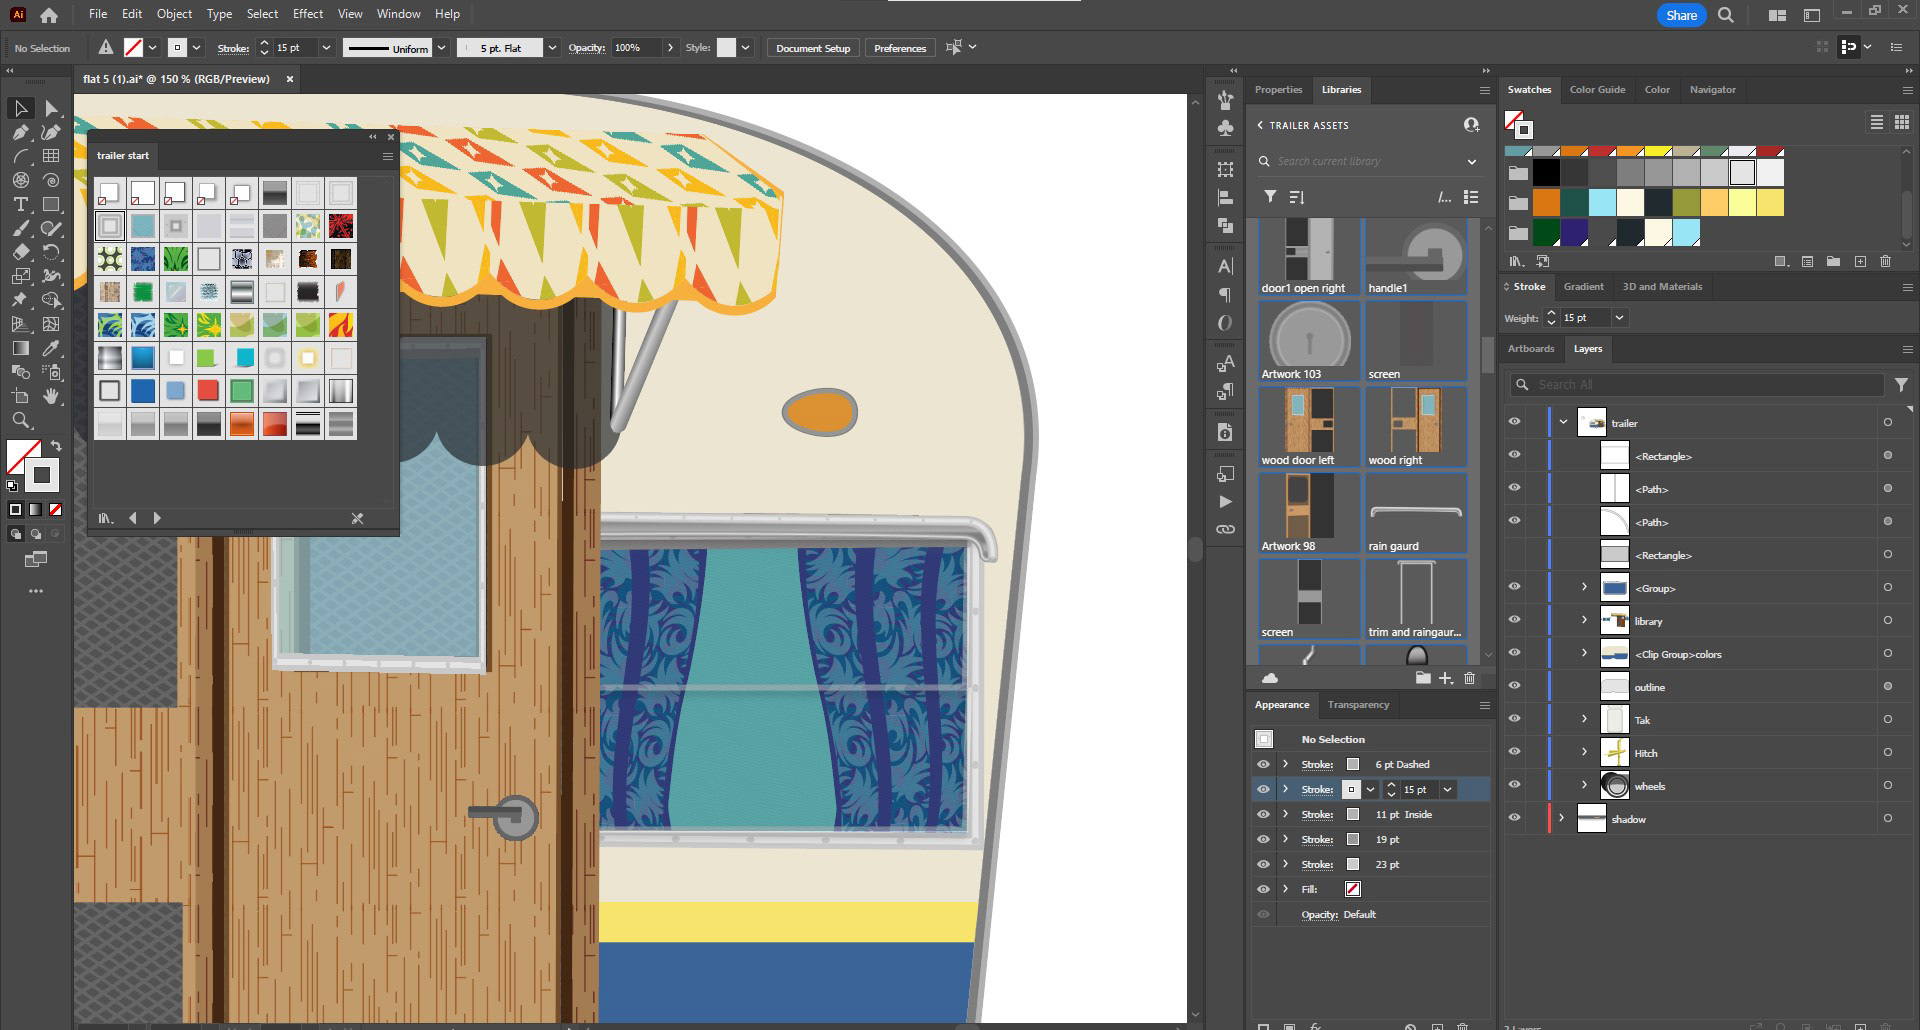Collapse the trailer layer
This screenshot has height=1030, width=1920.
[1563, 422]
